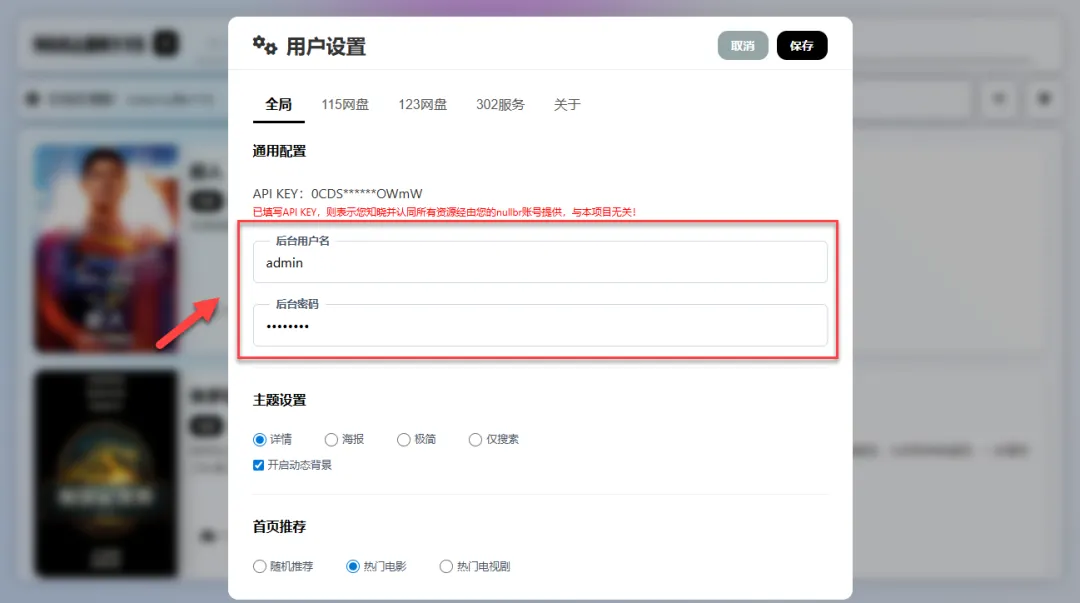Click the 取消 button to cancel
The height and width of the screenshot is (603, 1080).
(x=743, y=45)
